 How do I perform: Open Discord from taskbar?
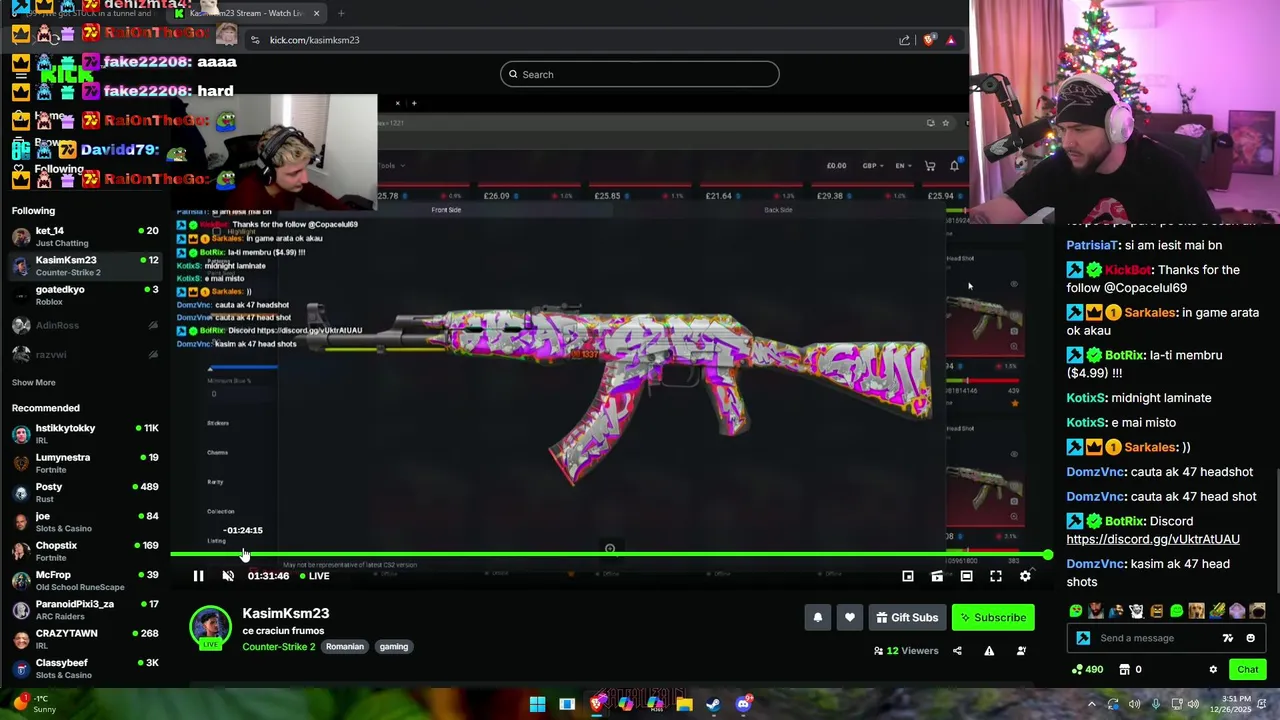(743, 704)
